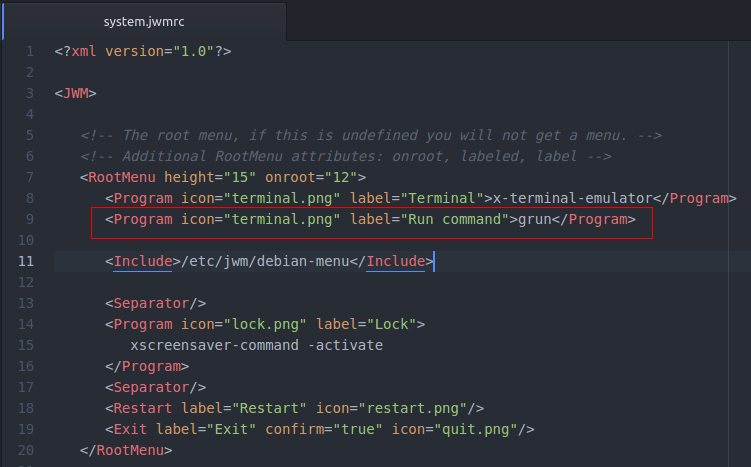Click line number 11 in gutter
This screenshot has height=467, width=751.
pyautogui.click(x=26, y=261)
